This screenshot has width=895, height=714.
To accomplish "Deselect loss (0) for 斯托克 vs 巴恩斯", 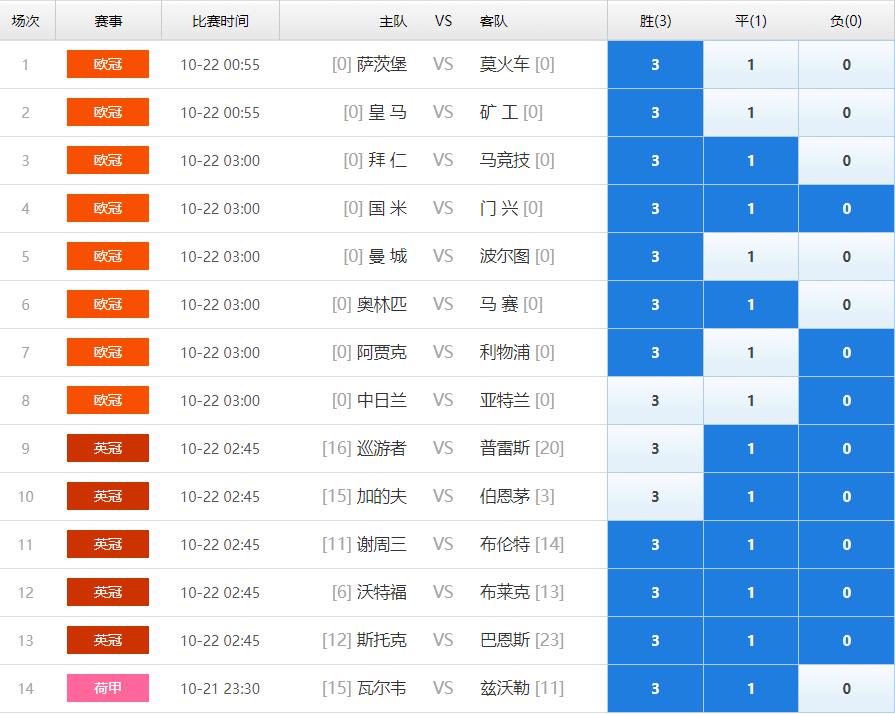I will click(x=846, y=640).
